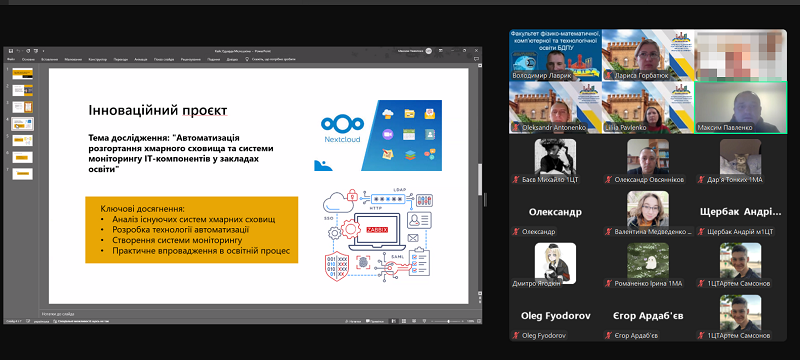The width and height of the screenshot is (800, 360).
Task: Click the accessibility checker status entry
Action: coord(81,321)
